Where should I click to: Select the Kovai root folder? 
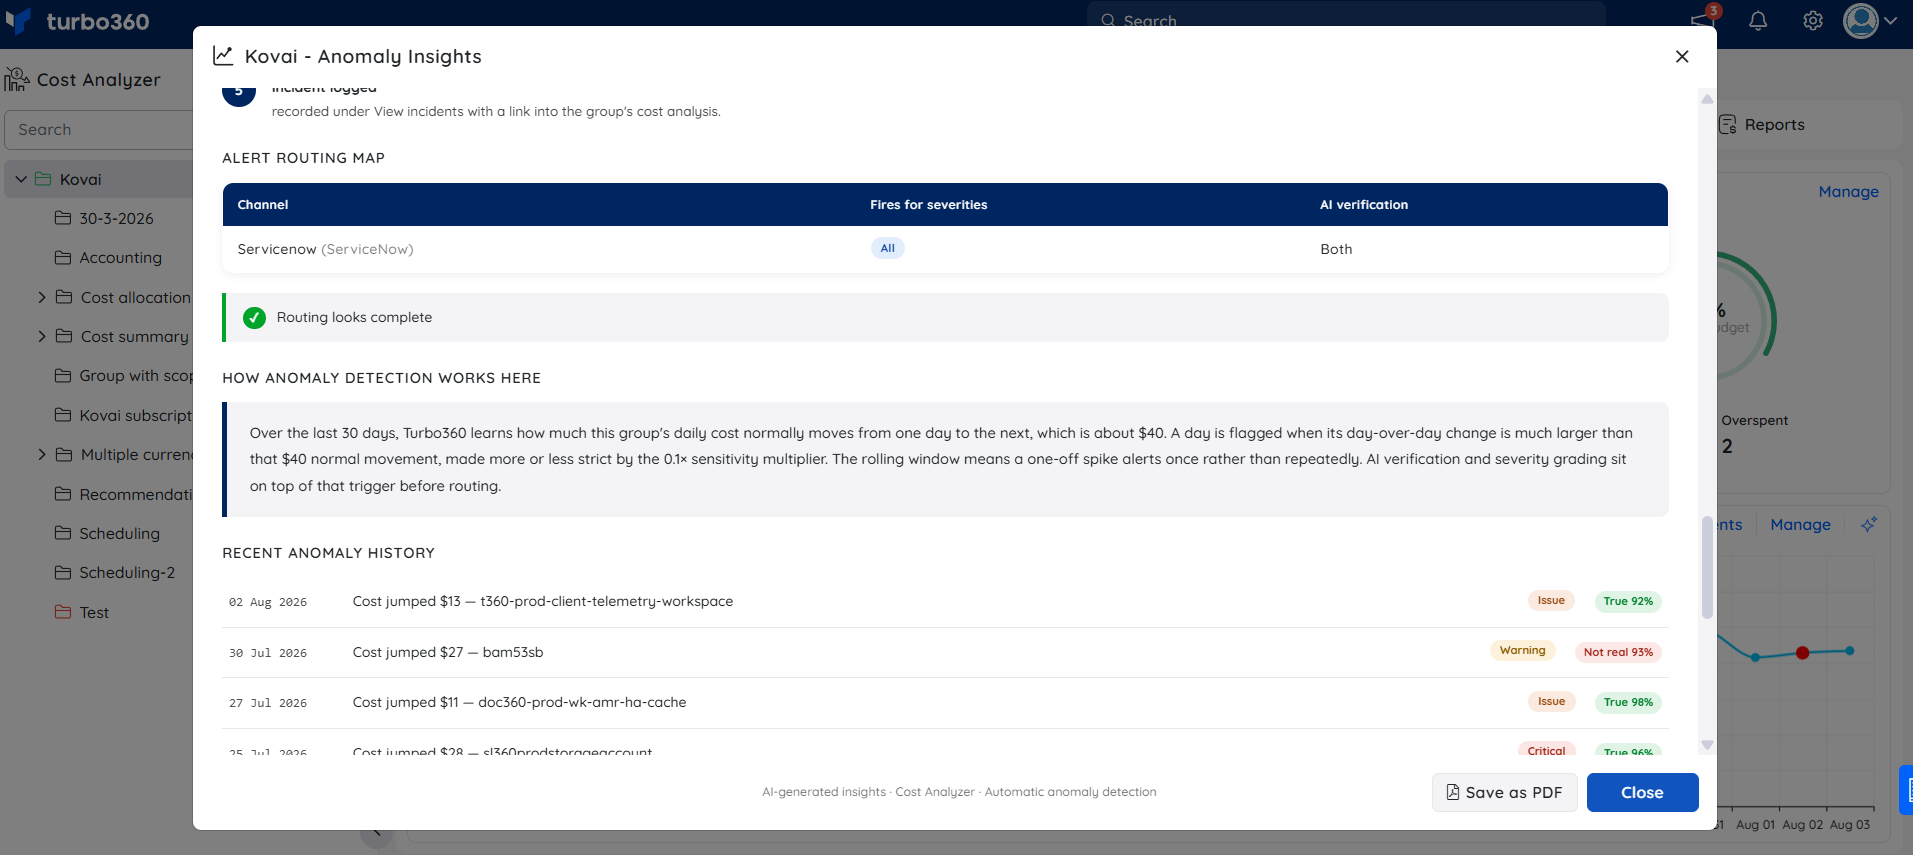[x=80, y=179]
